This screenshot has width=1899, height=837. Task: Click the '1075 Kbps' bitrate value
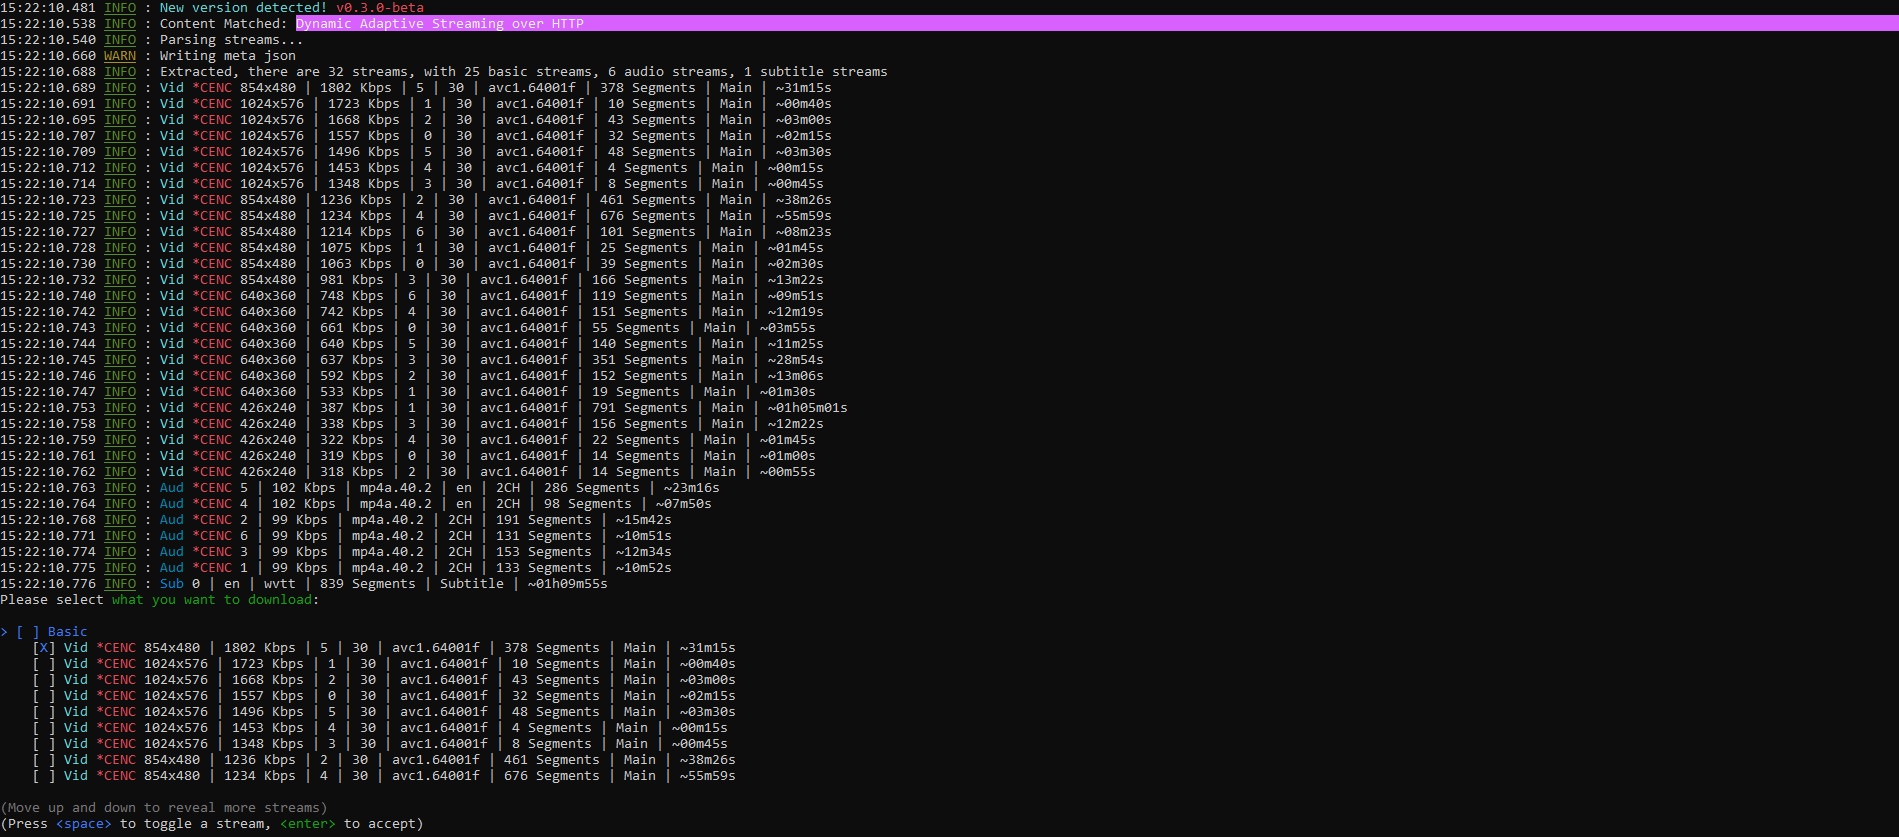[x=356, y=248]
